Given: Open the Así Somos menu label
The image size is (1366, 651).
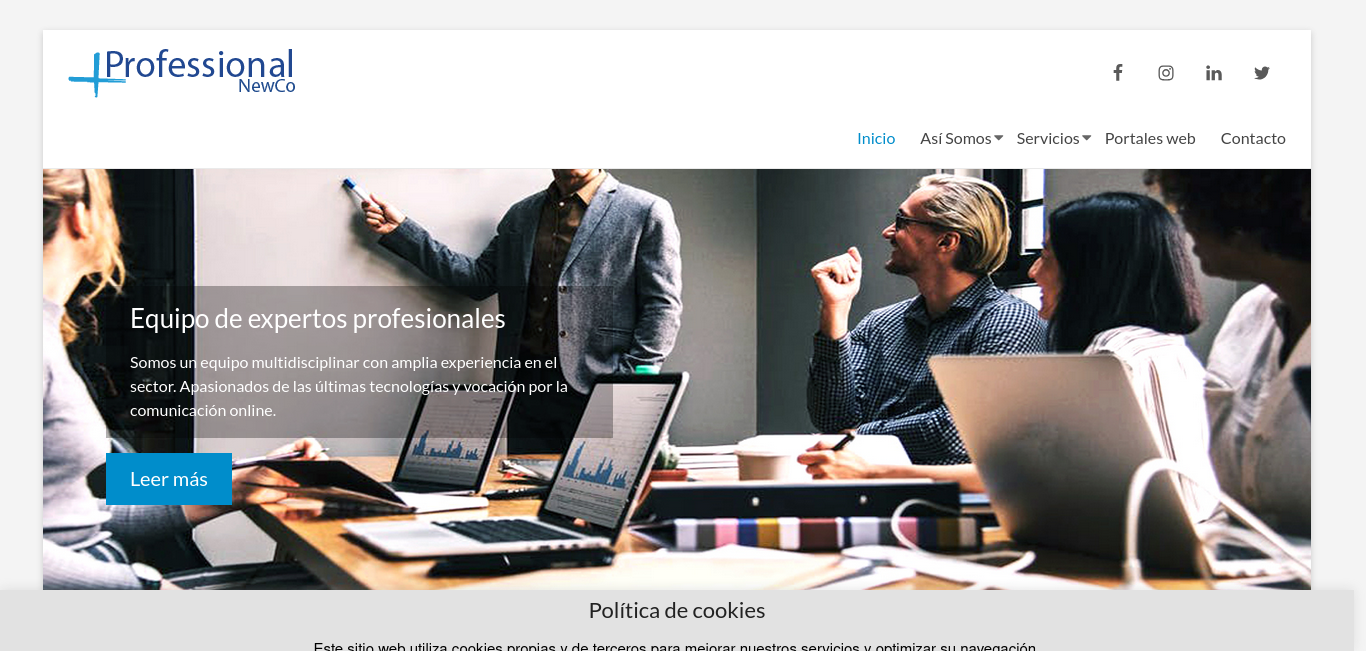Looking at the screenshot, I should click(956, 139).
